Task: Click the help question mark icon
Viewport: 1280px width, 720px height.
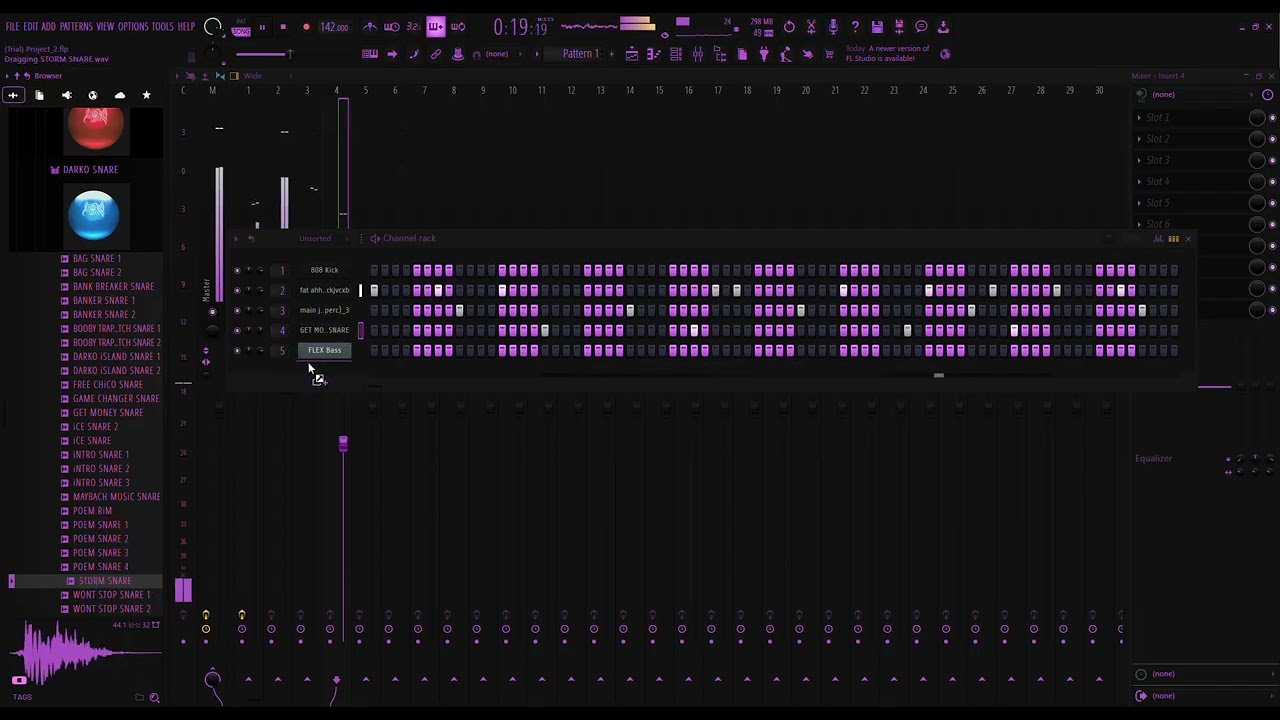Action: coord(855,27)
